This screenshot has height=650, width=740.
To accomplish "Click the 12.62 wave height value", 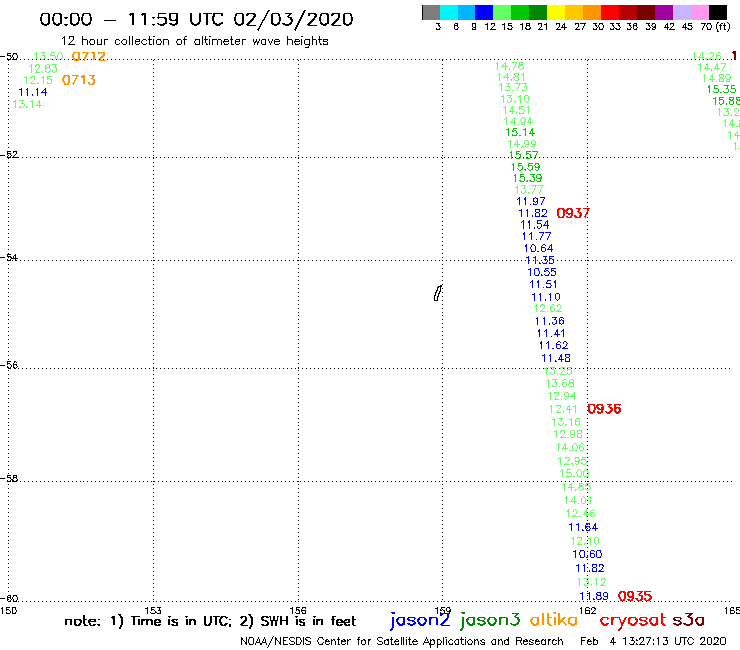I will point(548,309).
